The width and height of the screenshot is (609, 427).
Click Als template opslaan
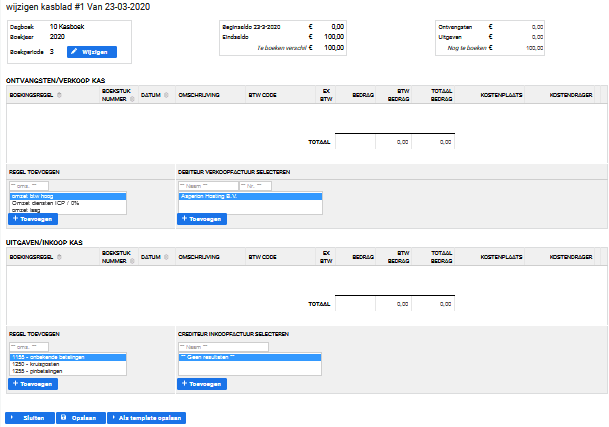click(x=146, y=418)
